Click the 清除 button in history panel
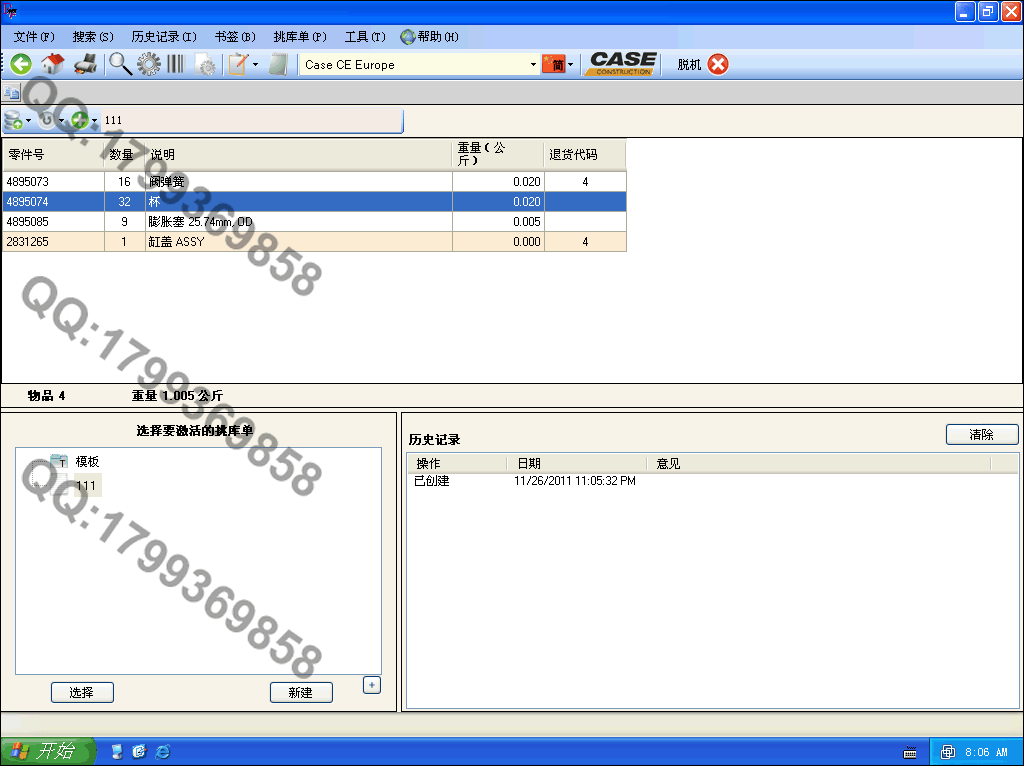Screen dimensions: 1024x766 point(981,435)
